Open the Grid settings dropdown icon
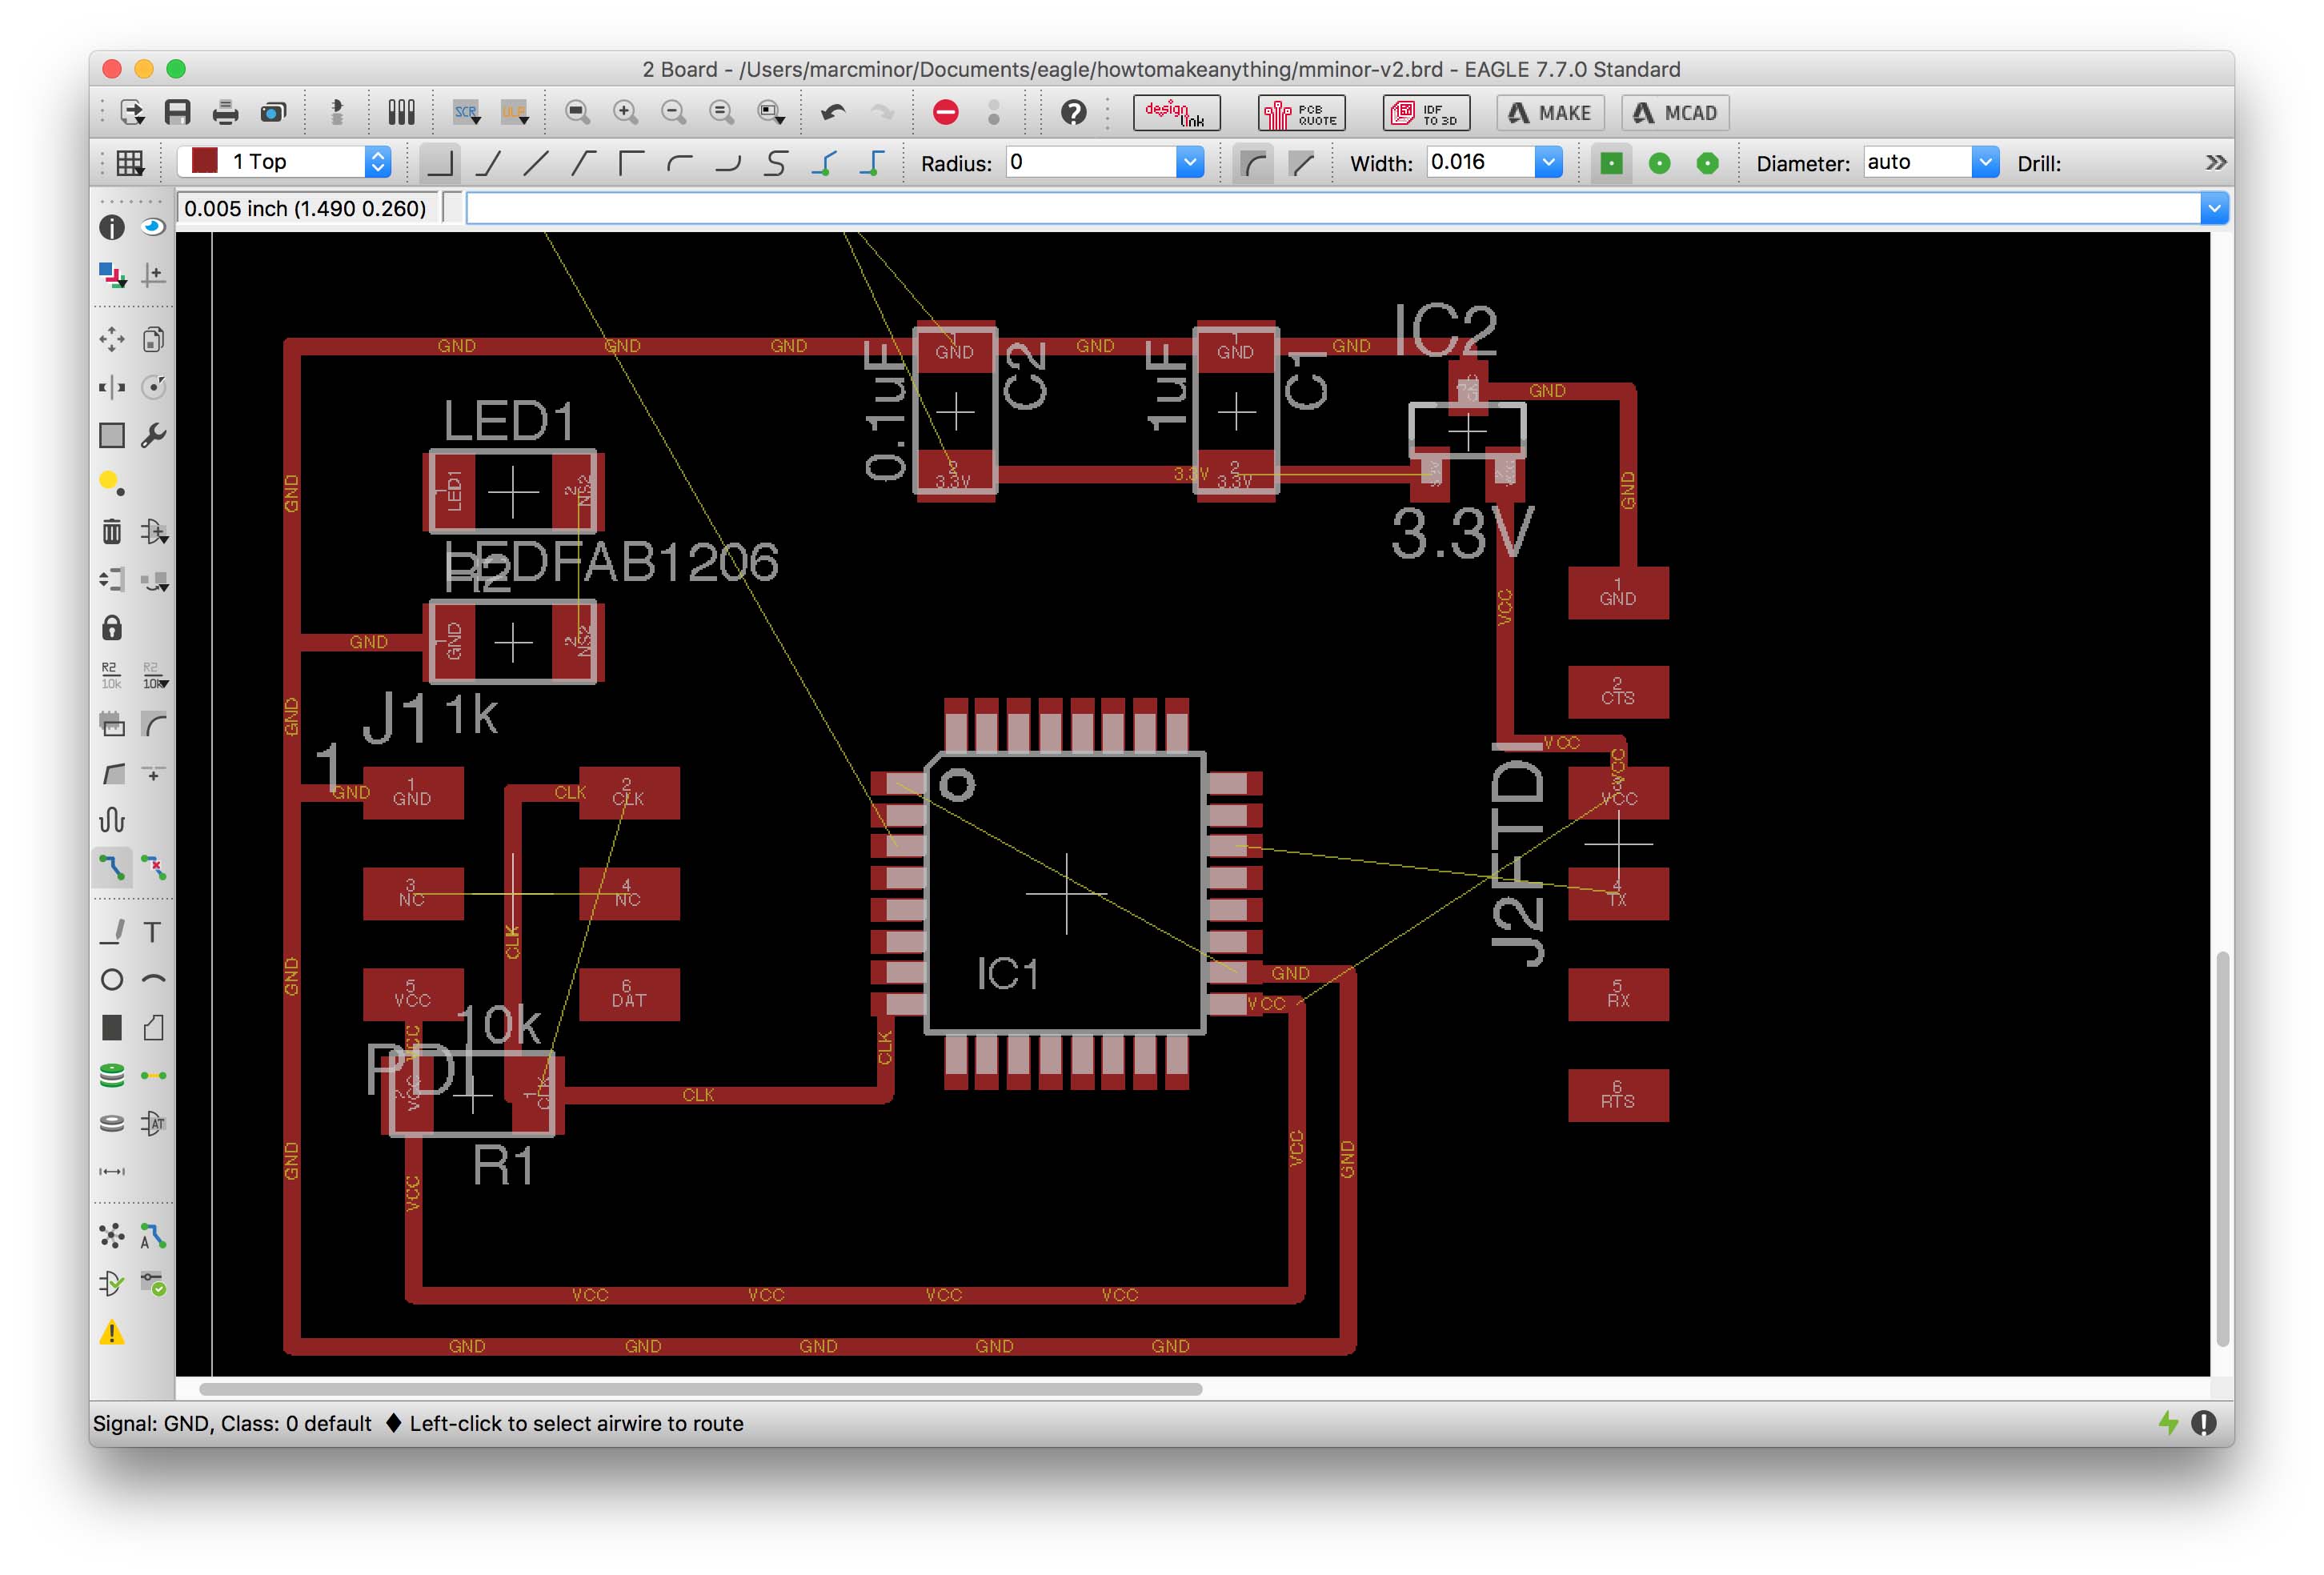 click(130, 163)
